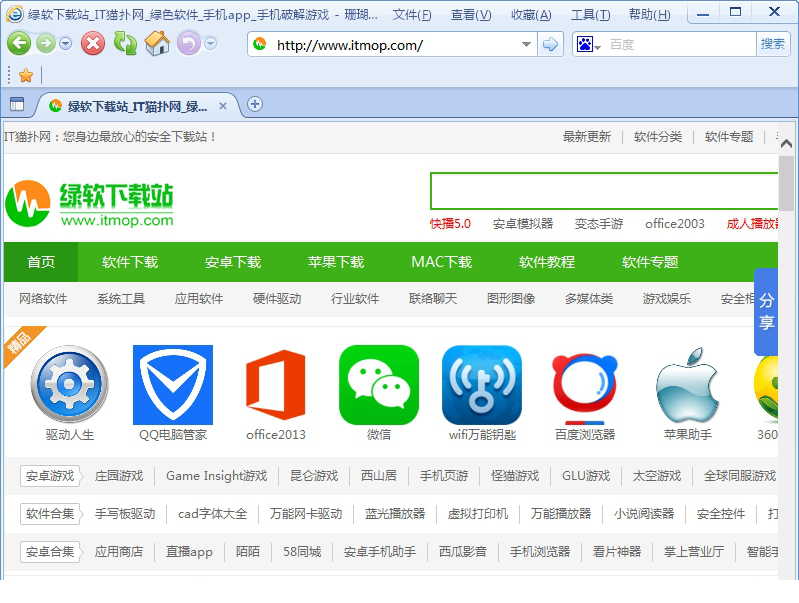Click the green-bordered site search box
Viewport: 799px width, 603px height.
(x=604, y=191)
